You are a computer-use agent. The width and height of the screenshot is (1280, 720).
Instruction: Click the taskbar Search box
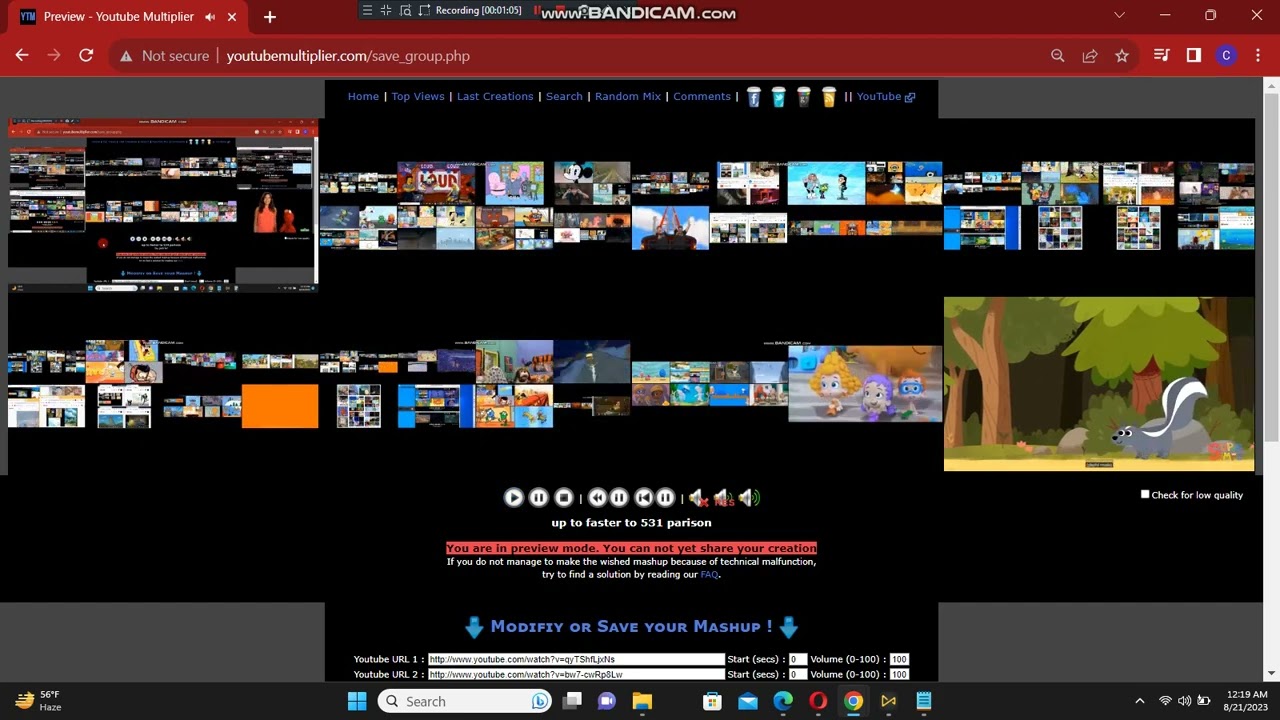tap(465, 701)
